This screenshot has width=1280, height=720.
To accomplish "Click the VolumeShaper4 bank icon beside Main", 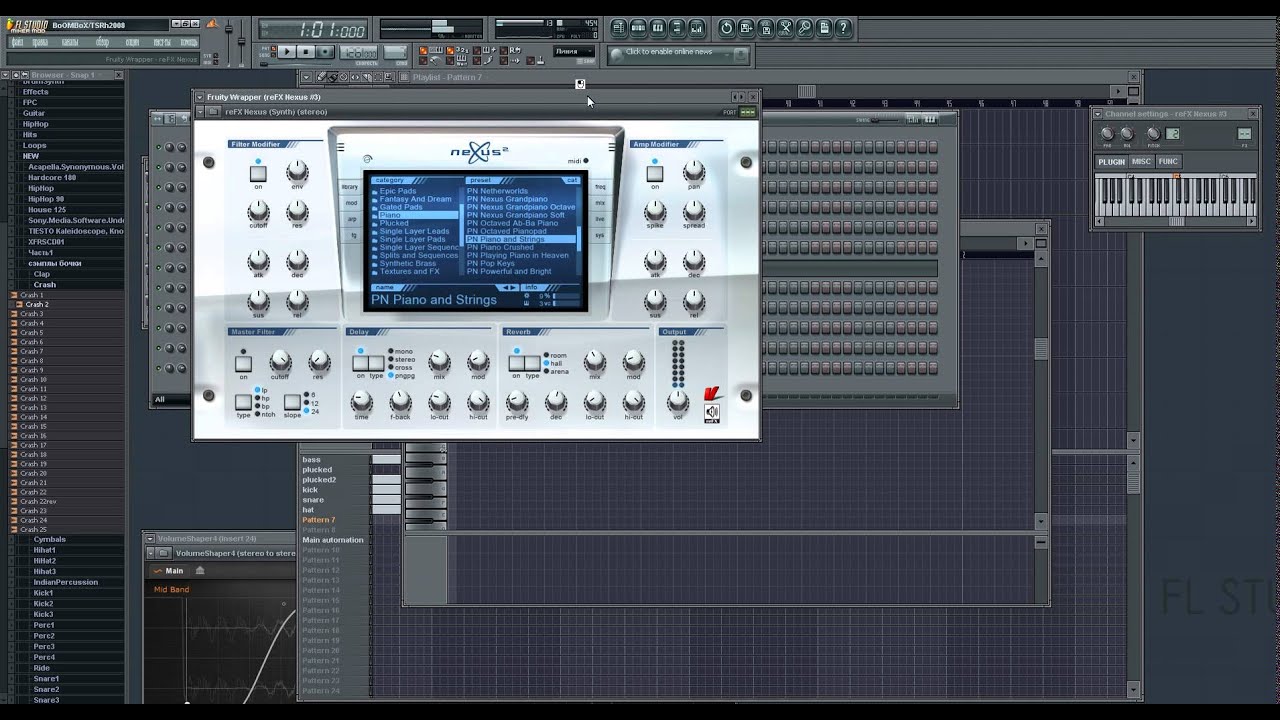I will click(x=200, y=571).
